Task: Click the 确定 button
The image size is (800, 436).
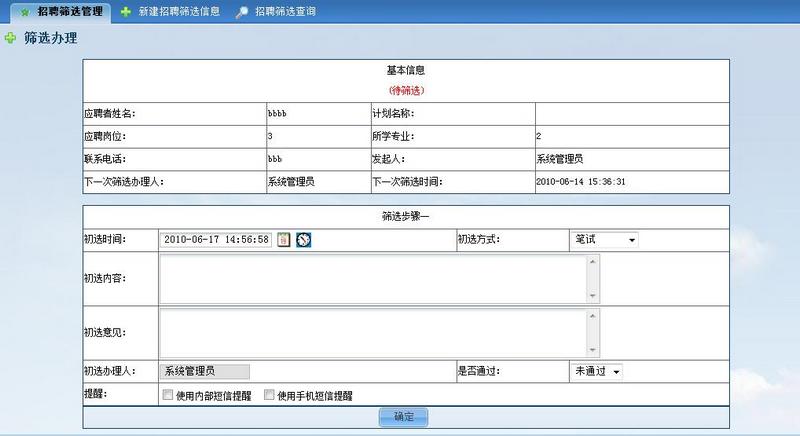Action: click(404, 417)
